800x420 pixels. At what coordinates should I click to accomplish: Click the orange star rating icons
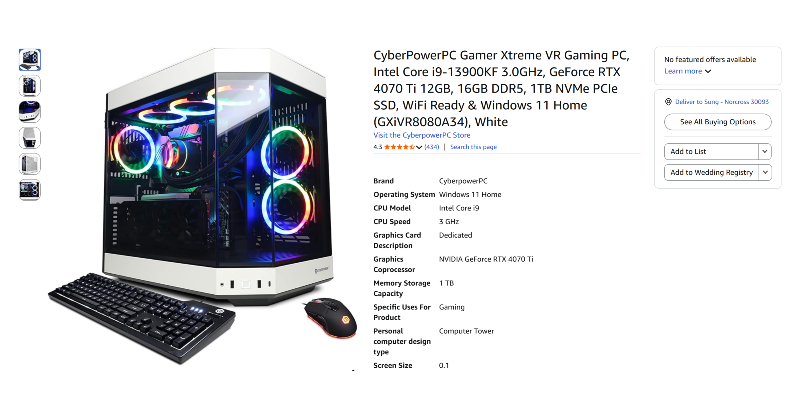point(399,147)
